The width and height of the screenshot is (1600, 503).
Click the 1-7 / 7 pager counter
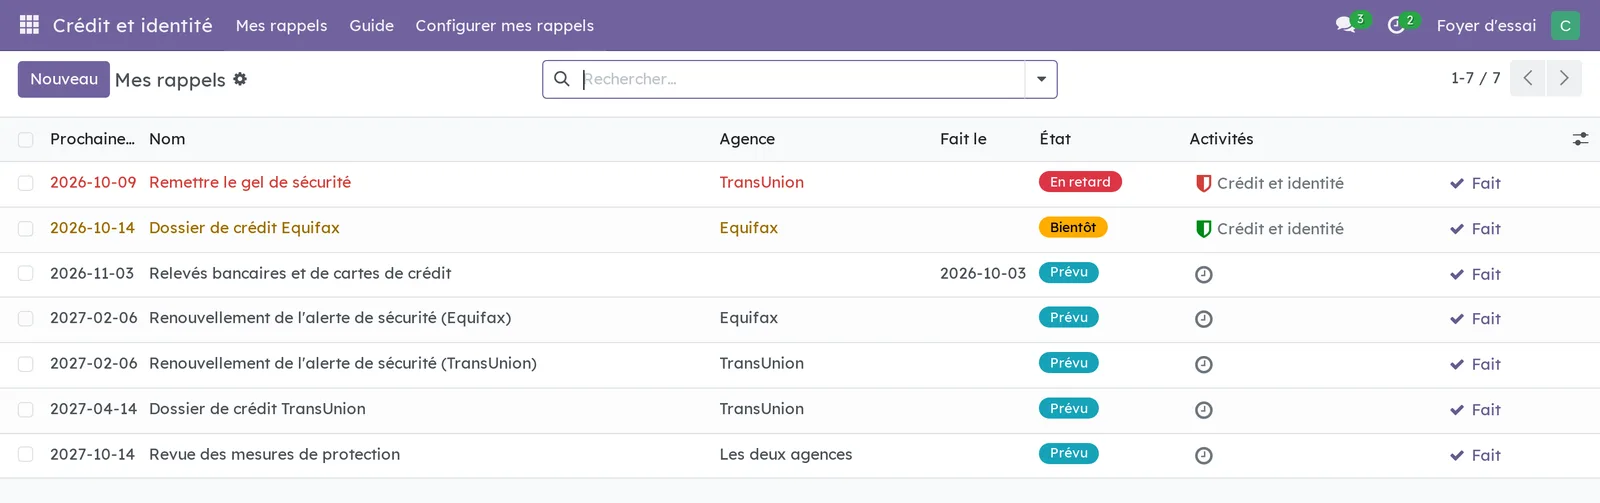click(x=1475, y=78)
